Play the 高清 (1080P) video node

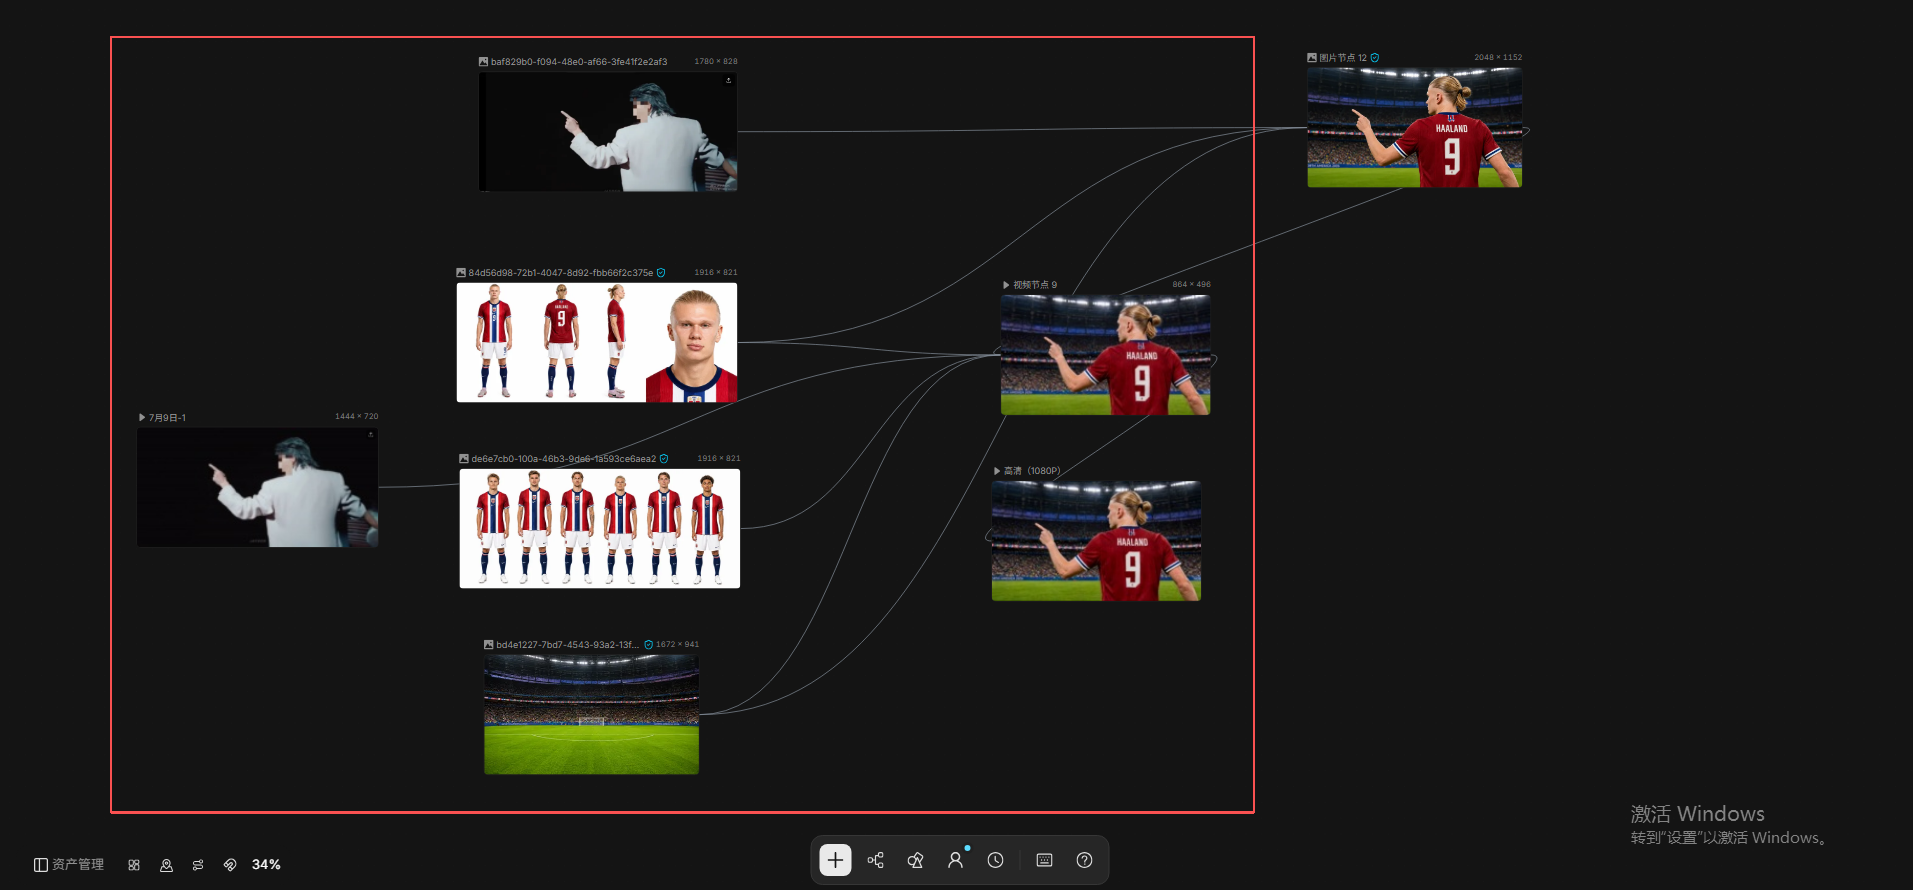(x=1096, y=541)
